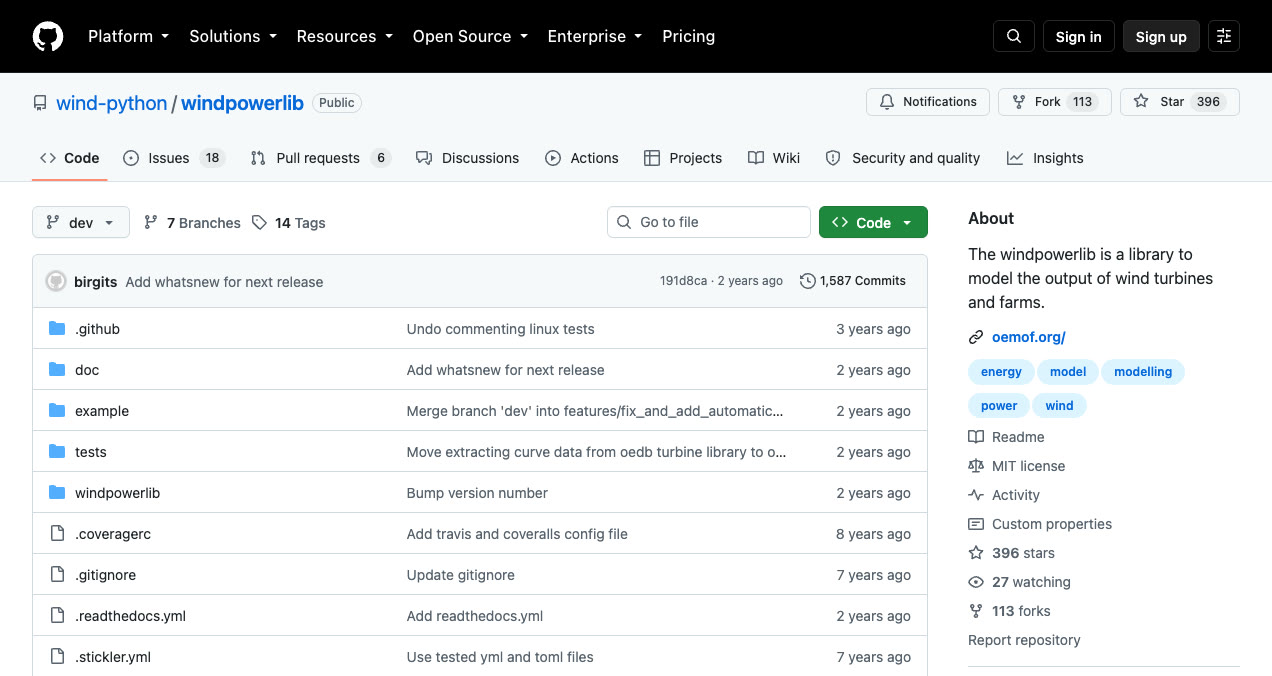The image size is (1272, 676).
Task: Open the search magnifier button
Action: pos(1014,36)
